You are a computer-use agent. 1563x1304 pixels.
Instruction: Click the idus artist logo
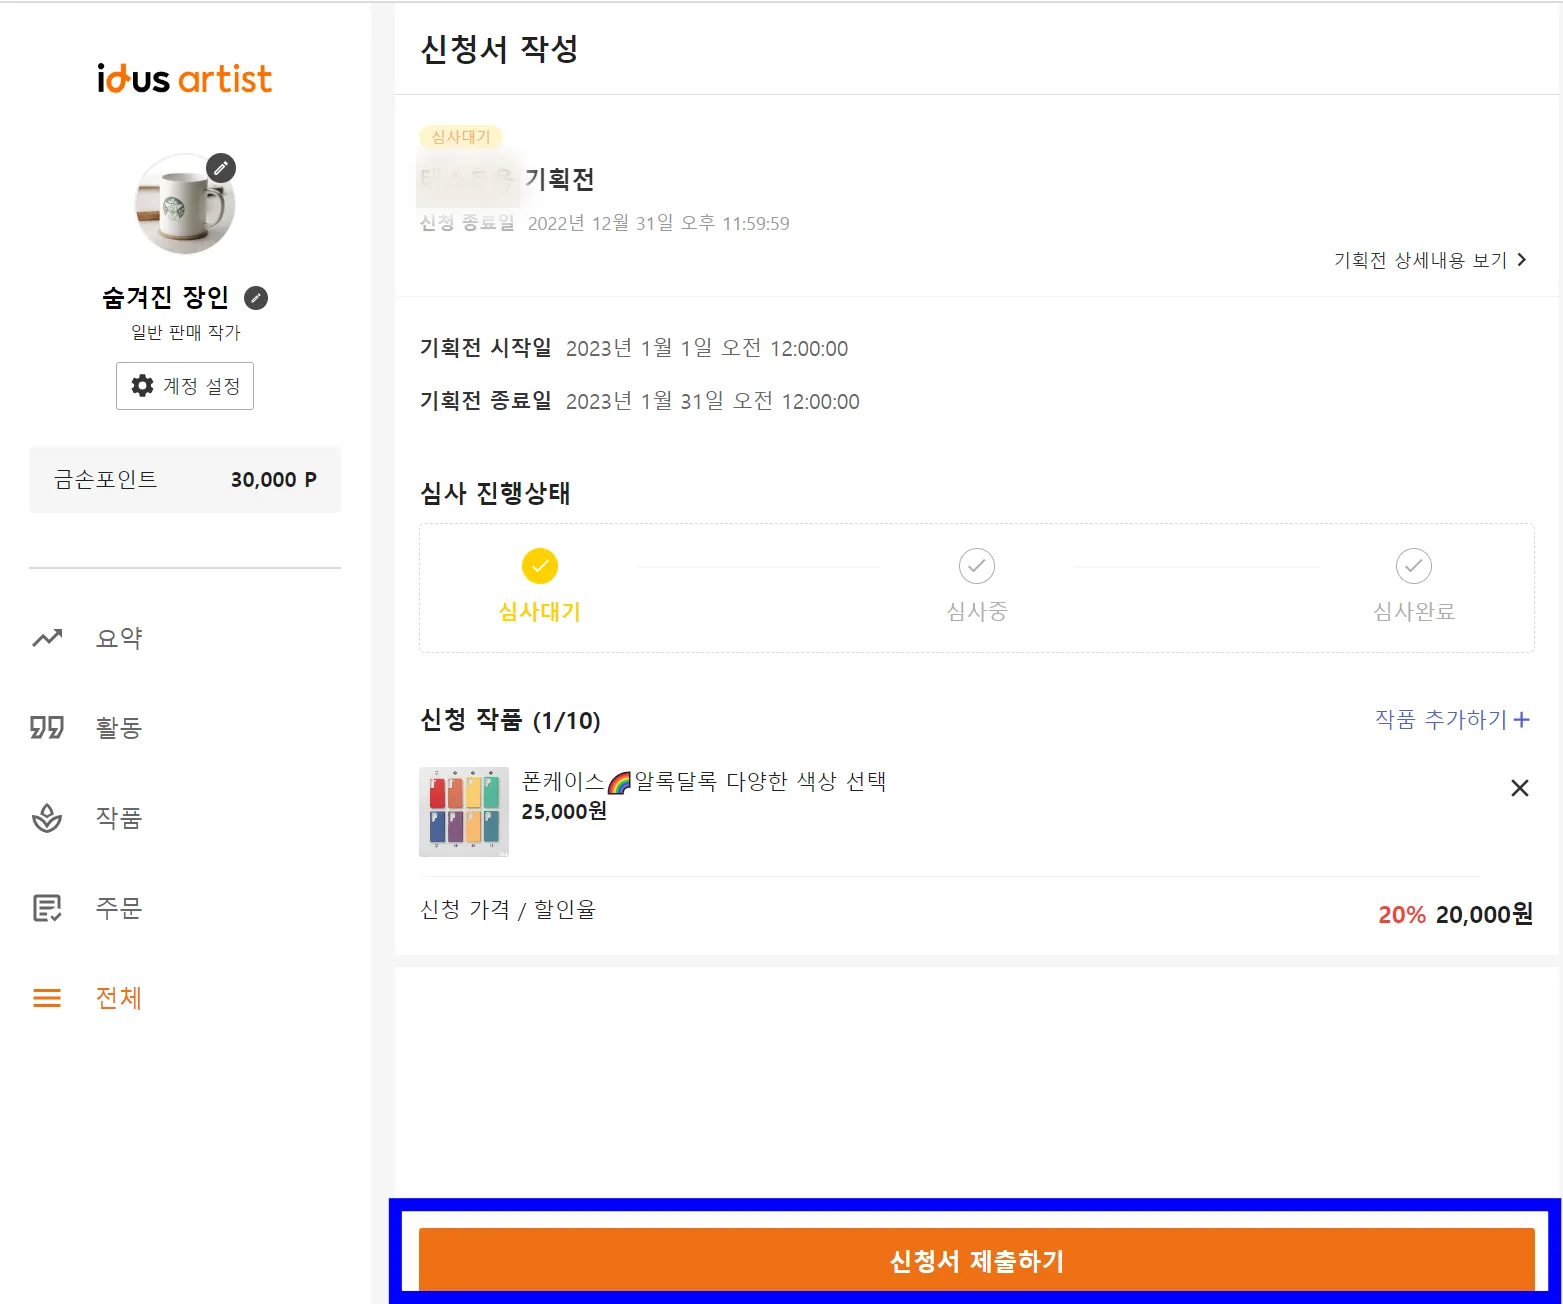[x=184, y=79]
